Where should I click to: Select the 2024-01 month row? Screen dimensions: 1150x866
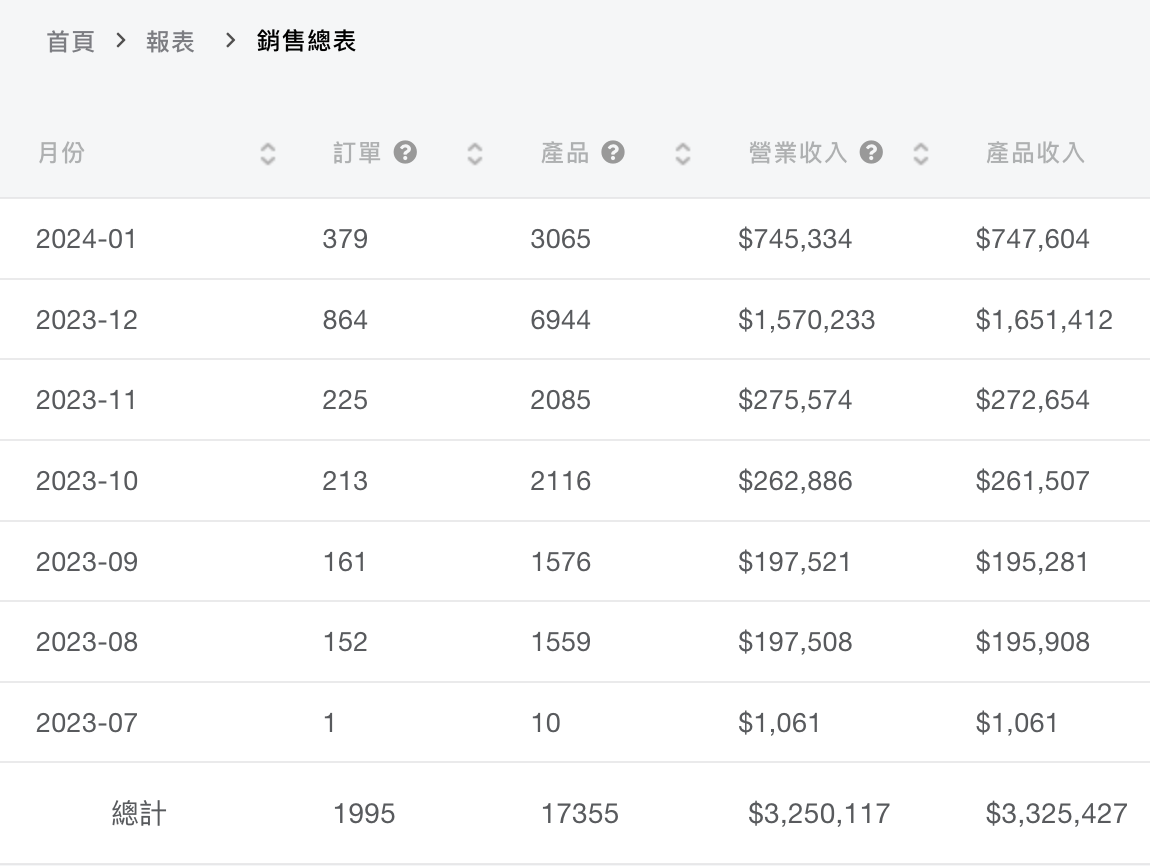coord(86,239)
